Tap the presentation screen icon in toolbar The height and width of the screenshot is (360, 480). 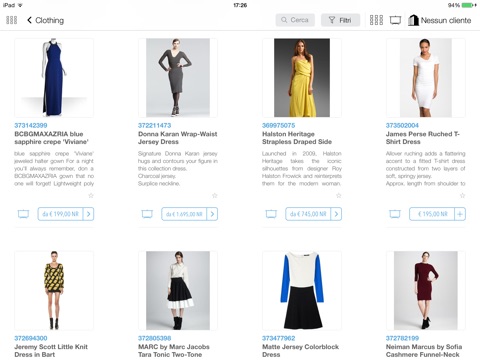tap(395, 20)
